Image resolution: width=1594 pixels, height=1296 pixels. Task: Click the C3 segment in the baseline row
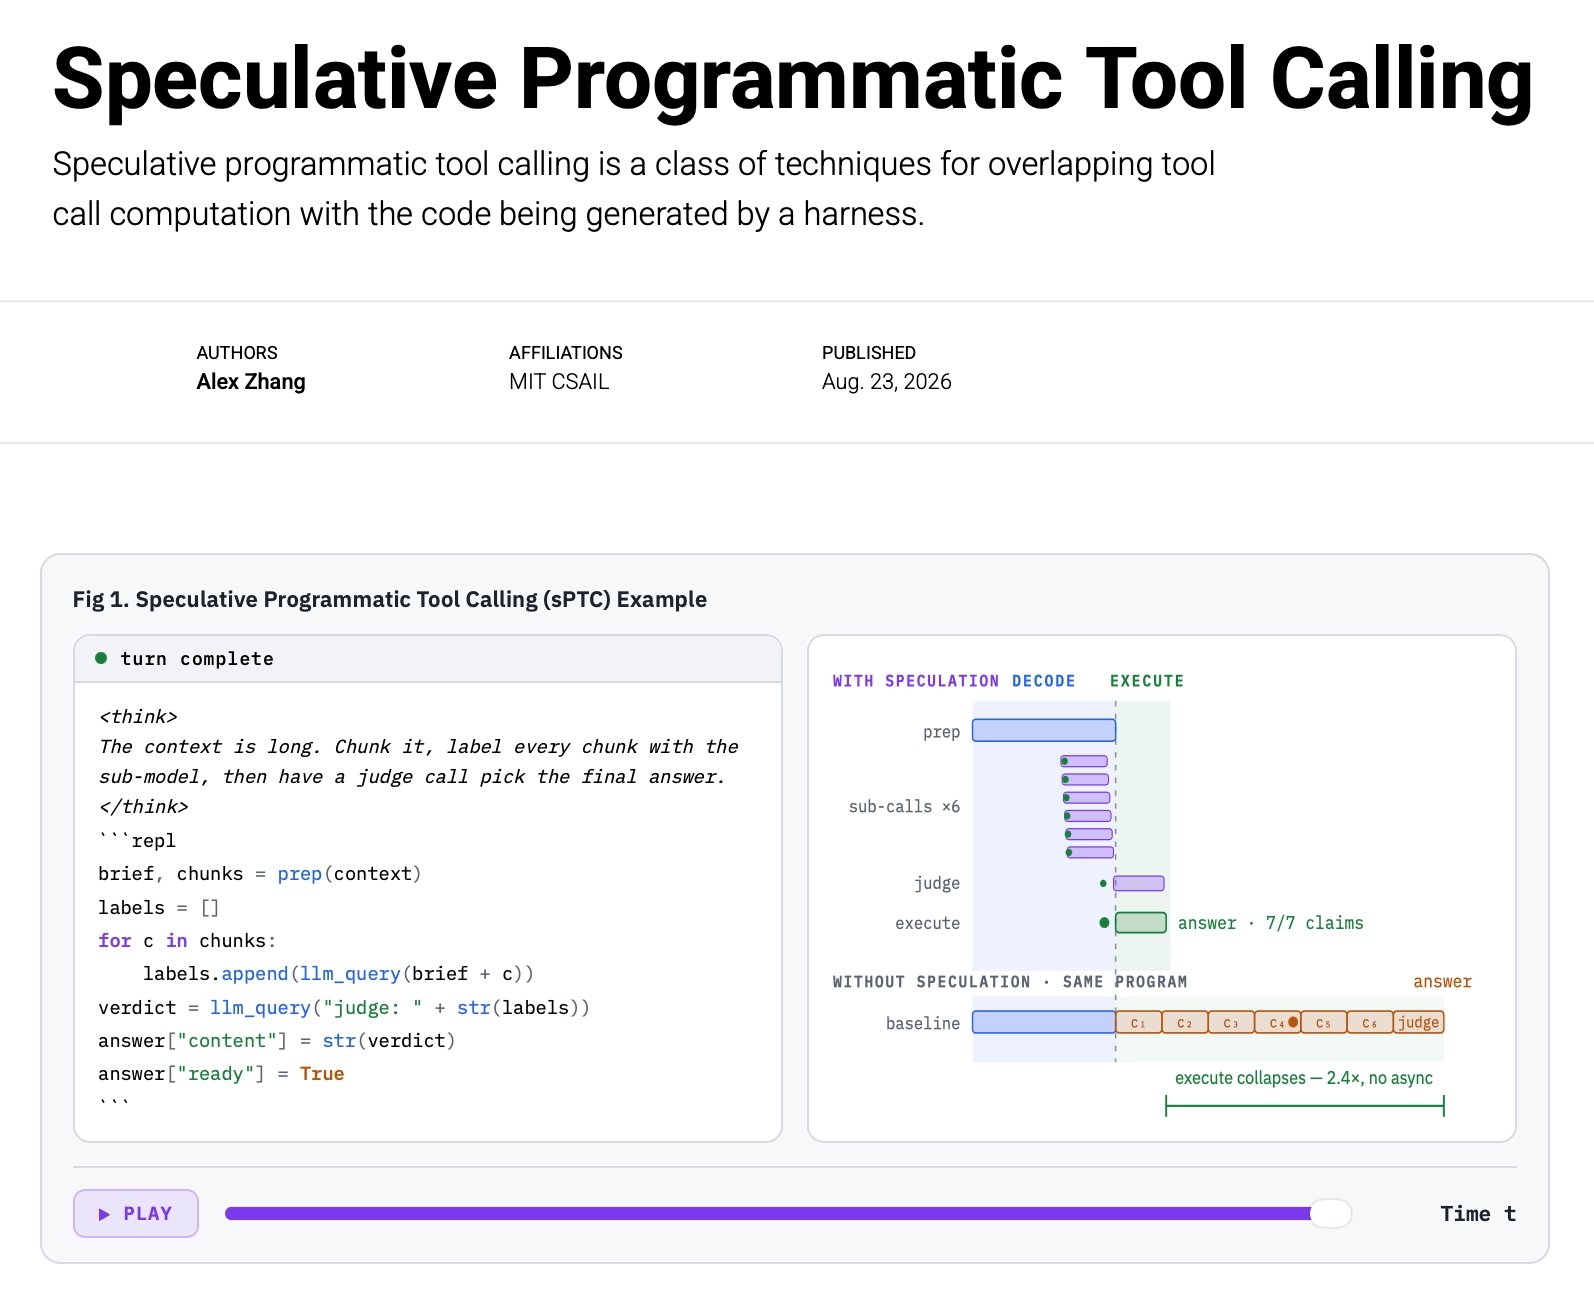pos(1231,1022)
